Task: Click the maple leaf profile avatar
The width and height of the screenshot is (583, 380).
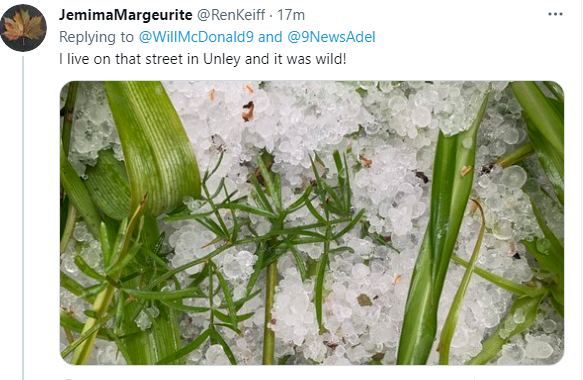Action: click(23, 28)
